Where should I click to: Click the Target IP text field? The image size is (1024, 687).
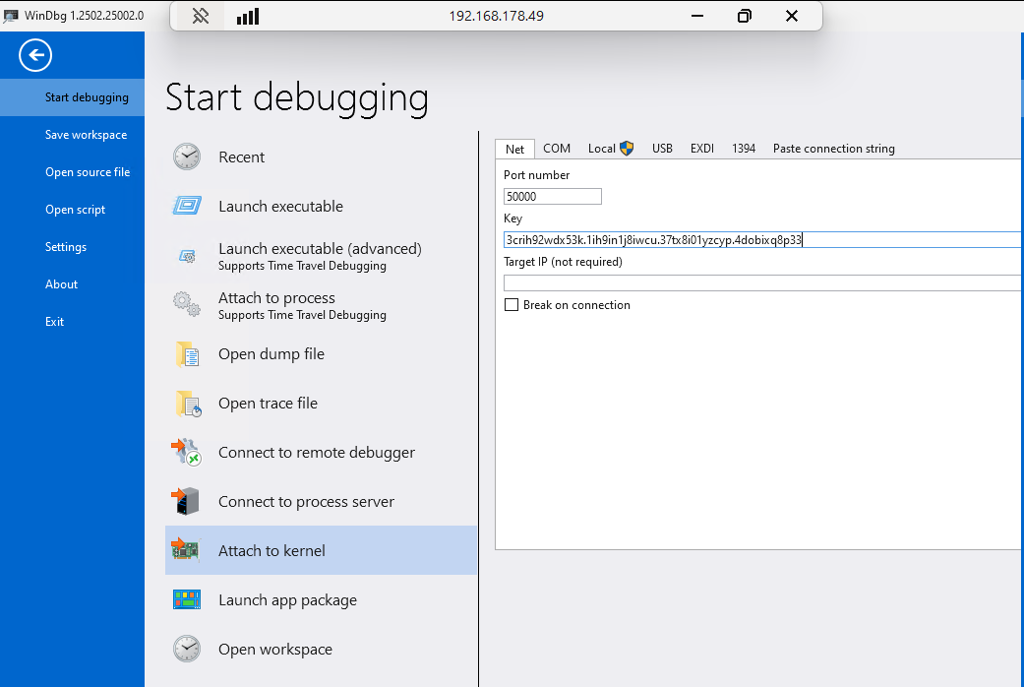click(x=760, y=283)
